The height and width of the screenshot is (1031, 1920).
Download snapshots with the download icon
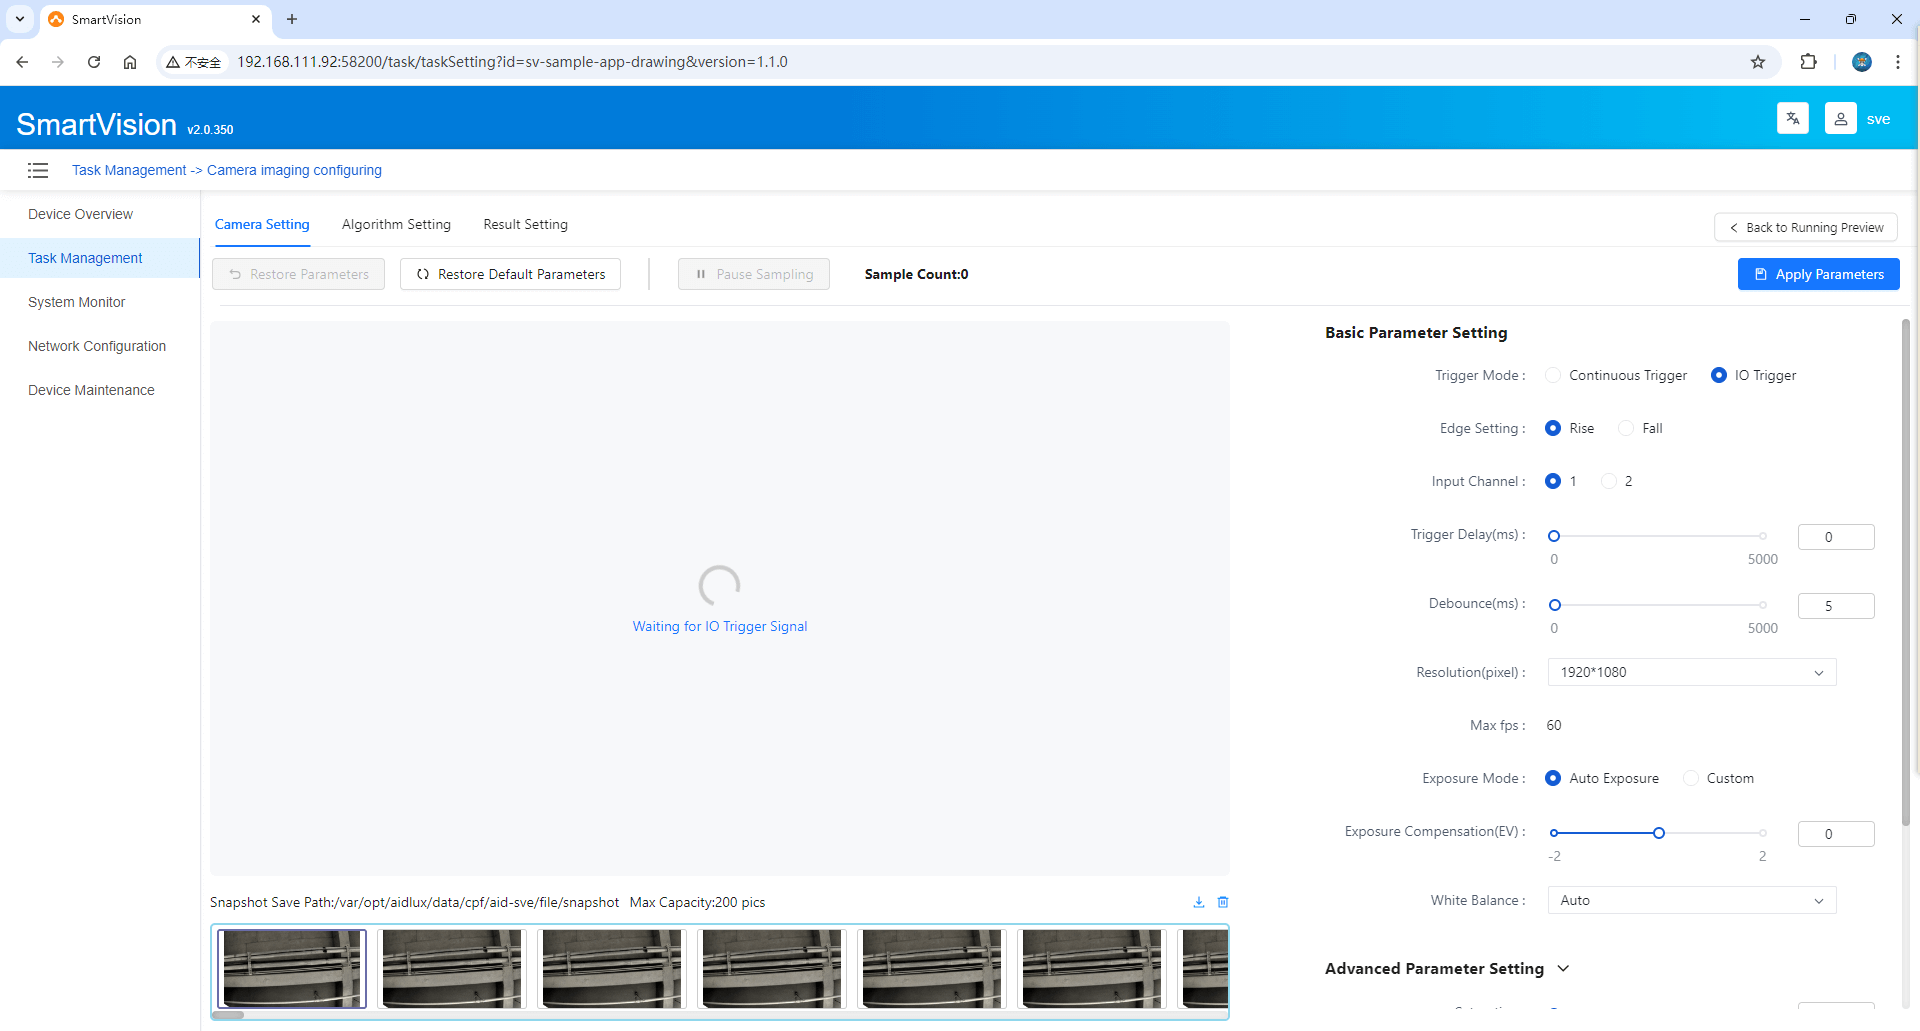(x=1198, y=902)
